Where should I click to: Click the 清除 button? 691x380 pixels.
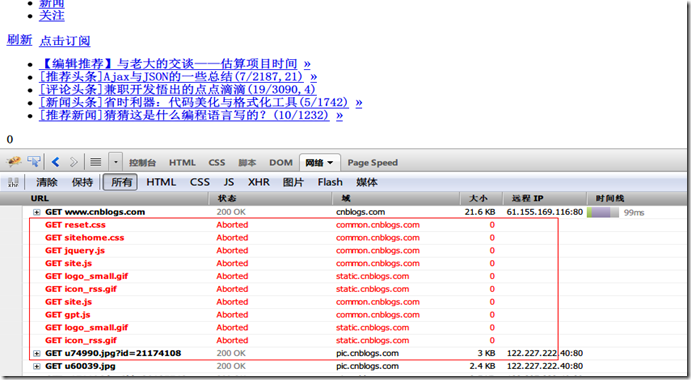(x=47, y=182)
